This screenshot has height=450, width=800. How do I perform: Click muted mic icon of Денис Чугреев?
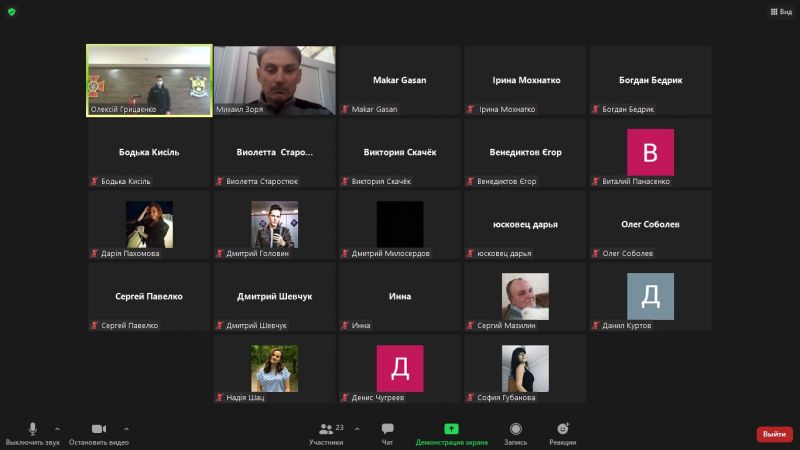(345, 397)
